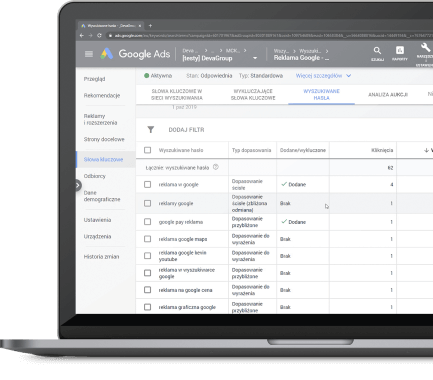Expand 'Więcej szczegółów' details chevron
433x380 pixels.
click(349, 76)
